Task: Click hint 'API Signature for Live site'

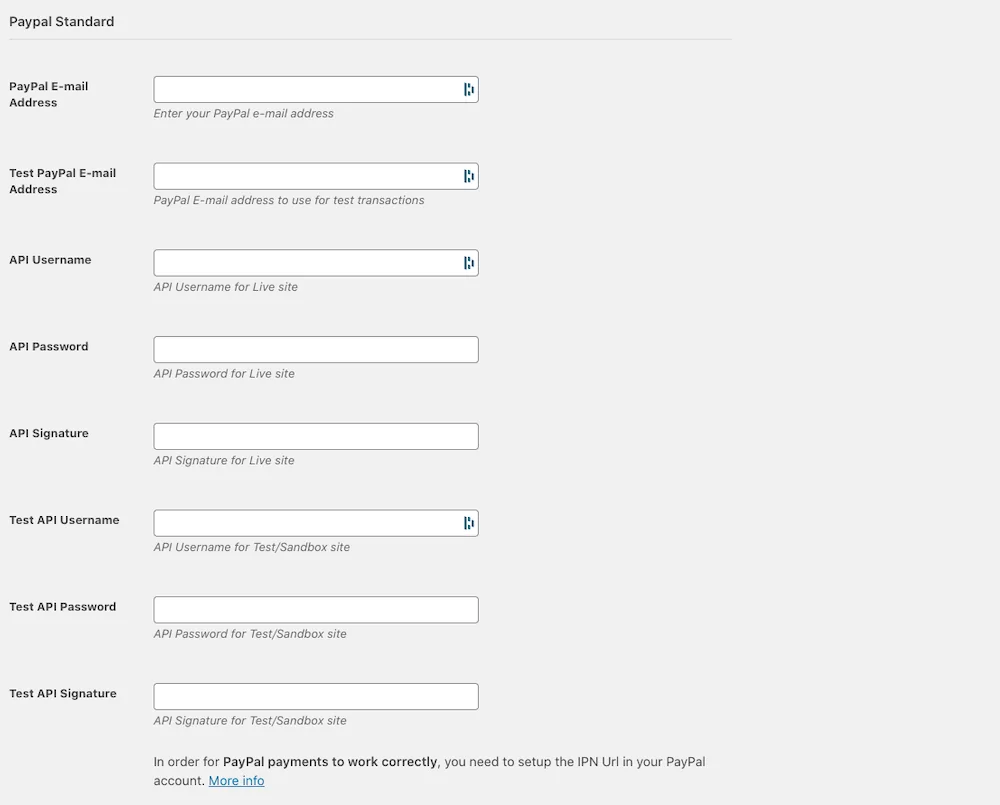Action: point(224,461)
